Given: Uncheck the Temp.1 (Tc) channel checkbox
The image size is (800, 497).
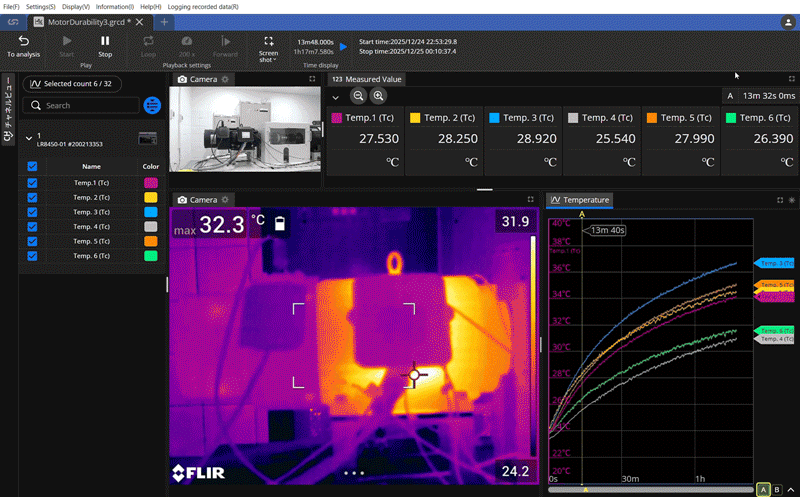Looking at the screenshot, I should point(32,183).
